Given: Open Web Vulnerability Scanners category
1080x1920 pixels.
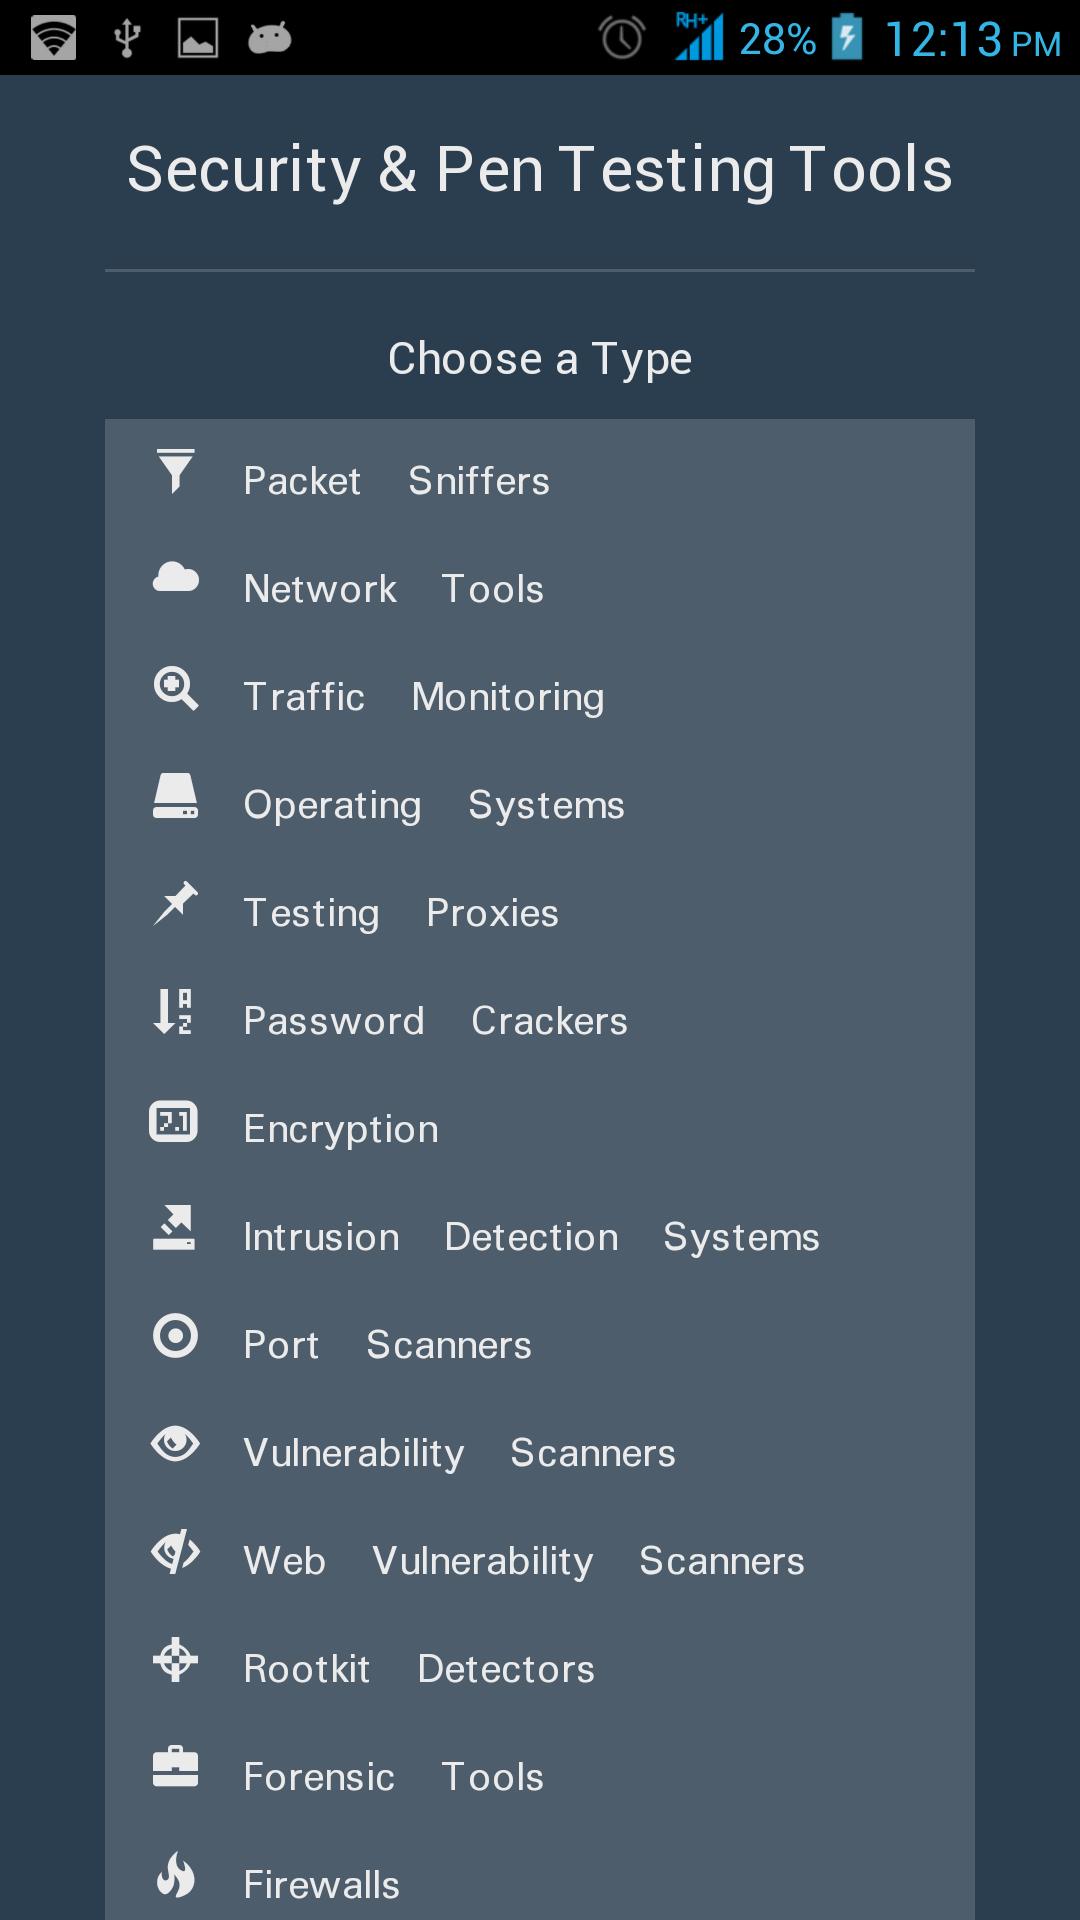Looking at the screenshot, I should 540,1561.
